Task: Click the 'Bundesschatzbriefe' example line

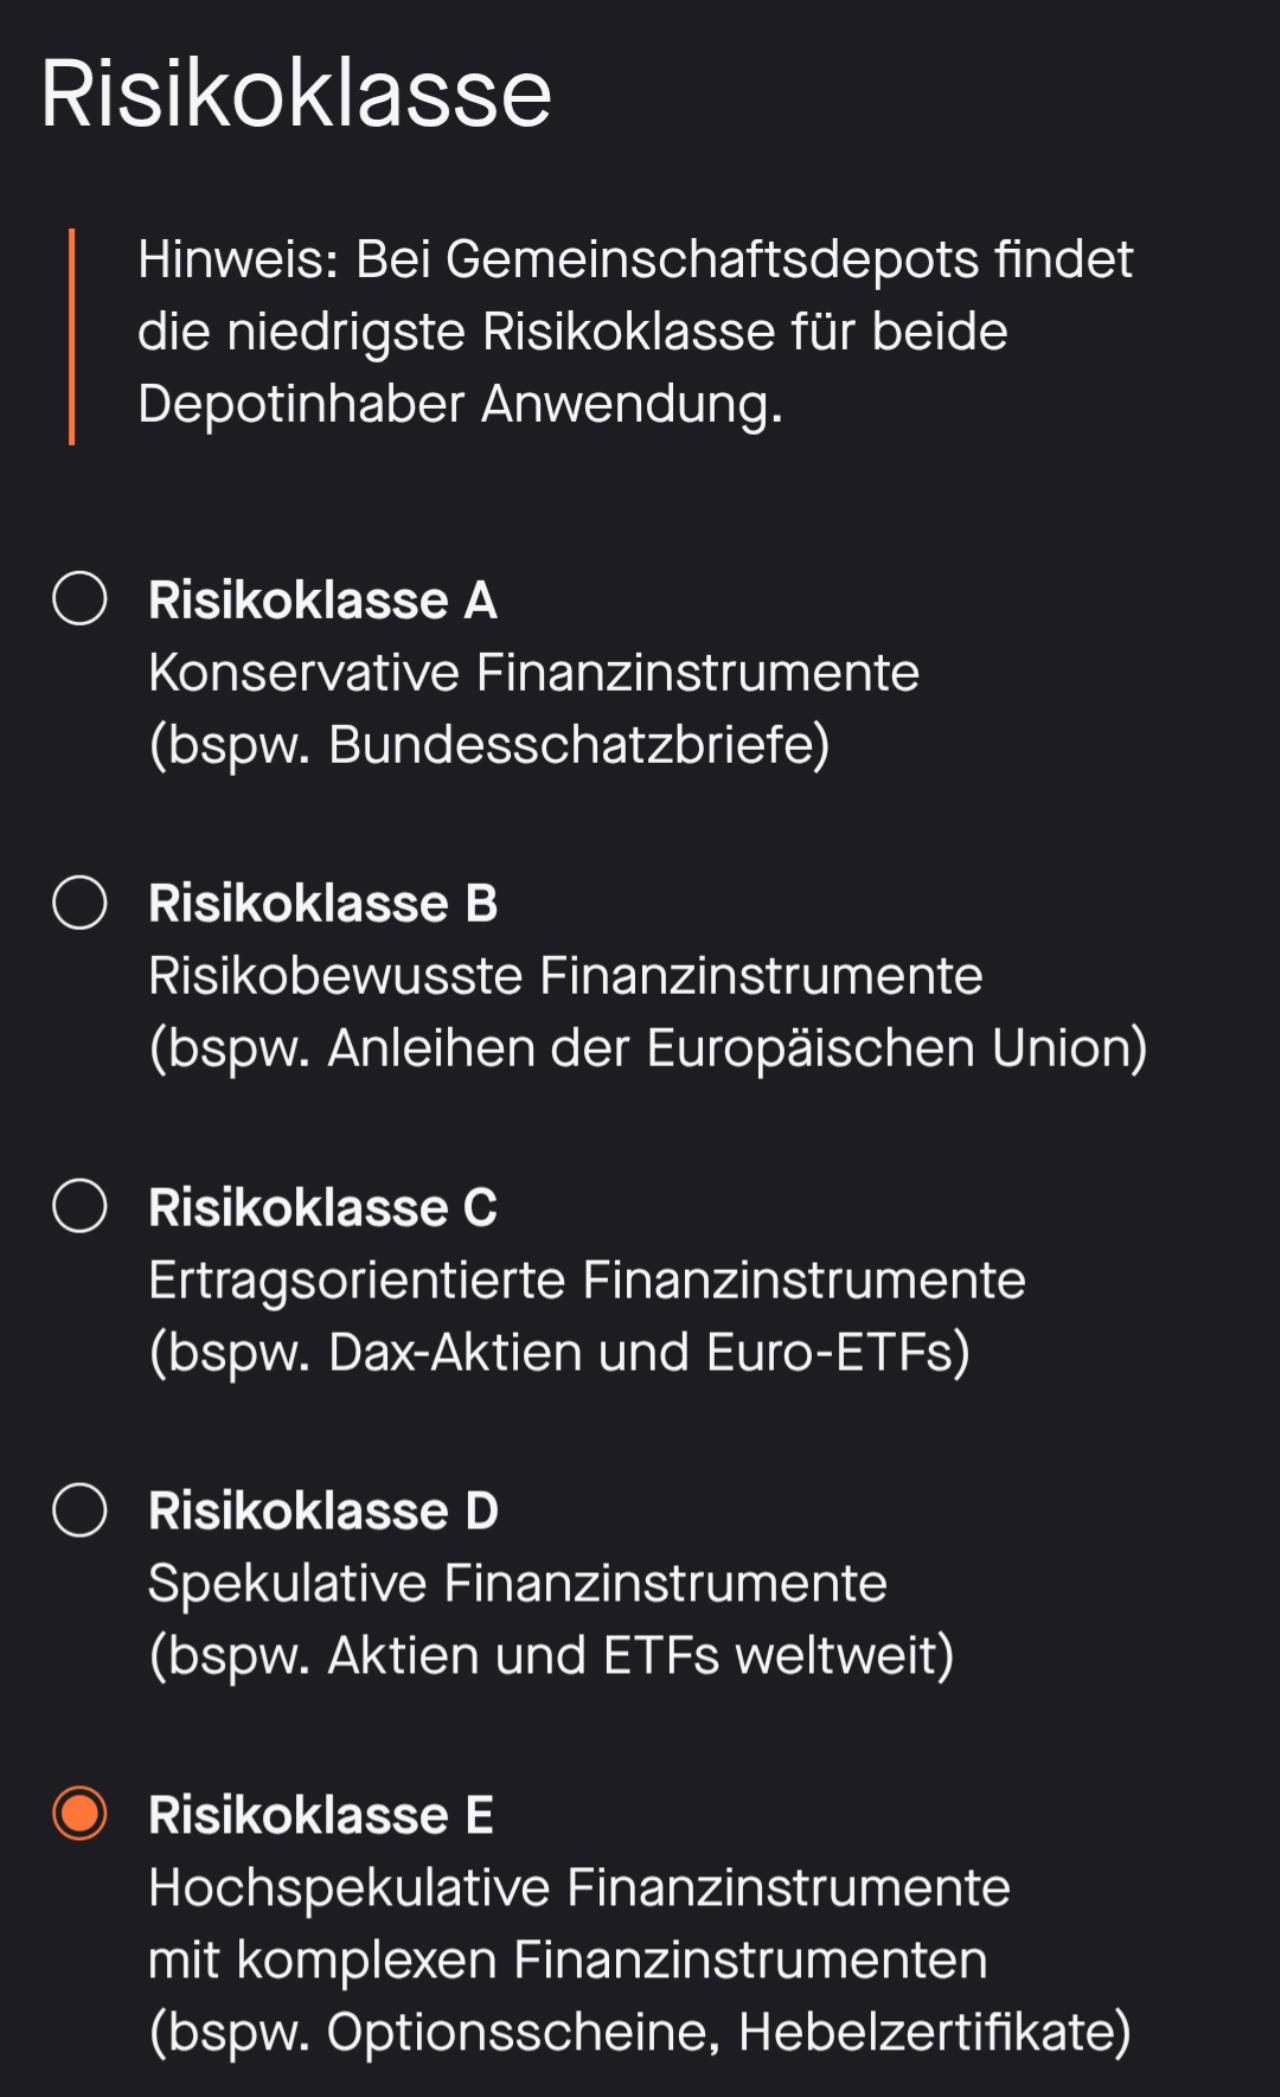Action: (489, 745)
